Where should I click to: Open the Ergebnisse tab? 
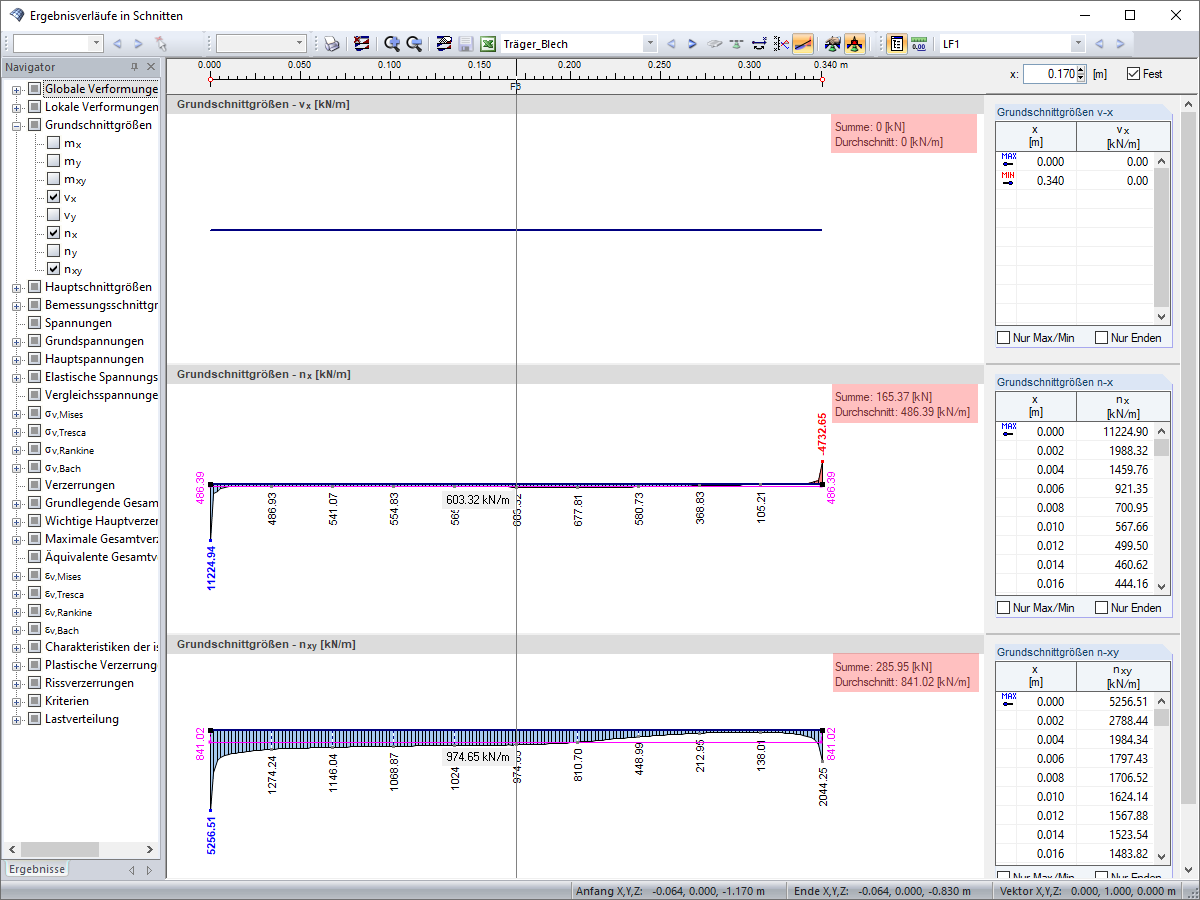click(x=37, y=869)
